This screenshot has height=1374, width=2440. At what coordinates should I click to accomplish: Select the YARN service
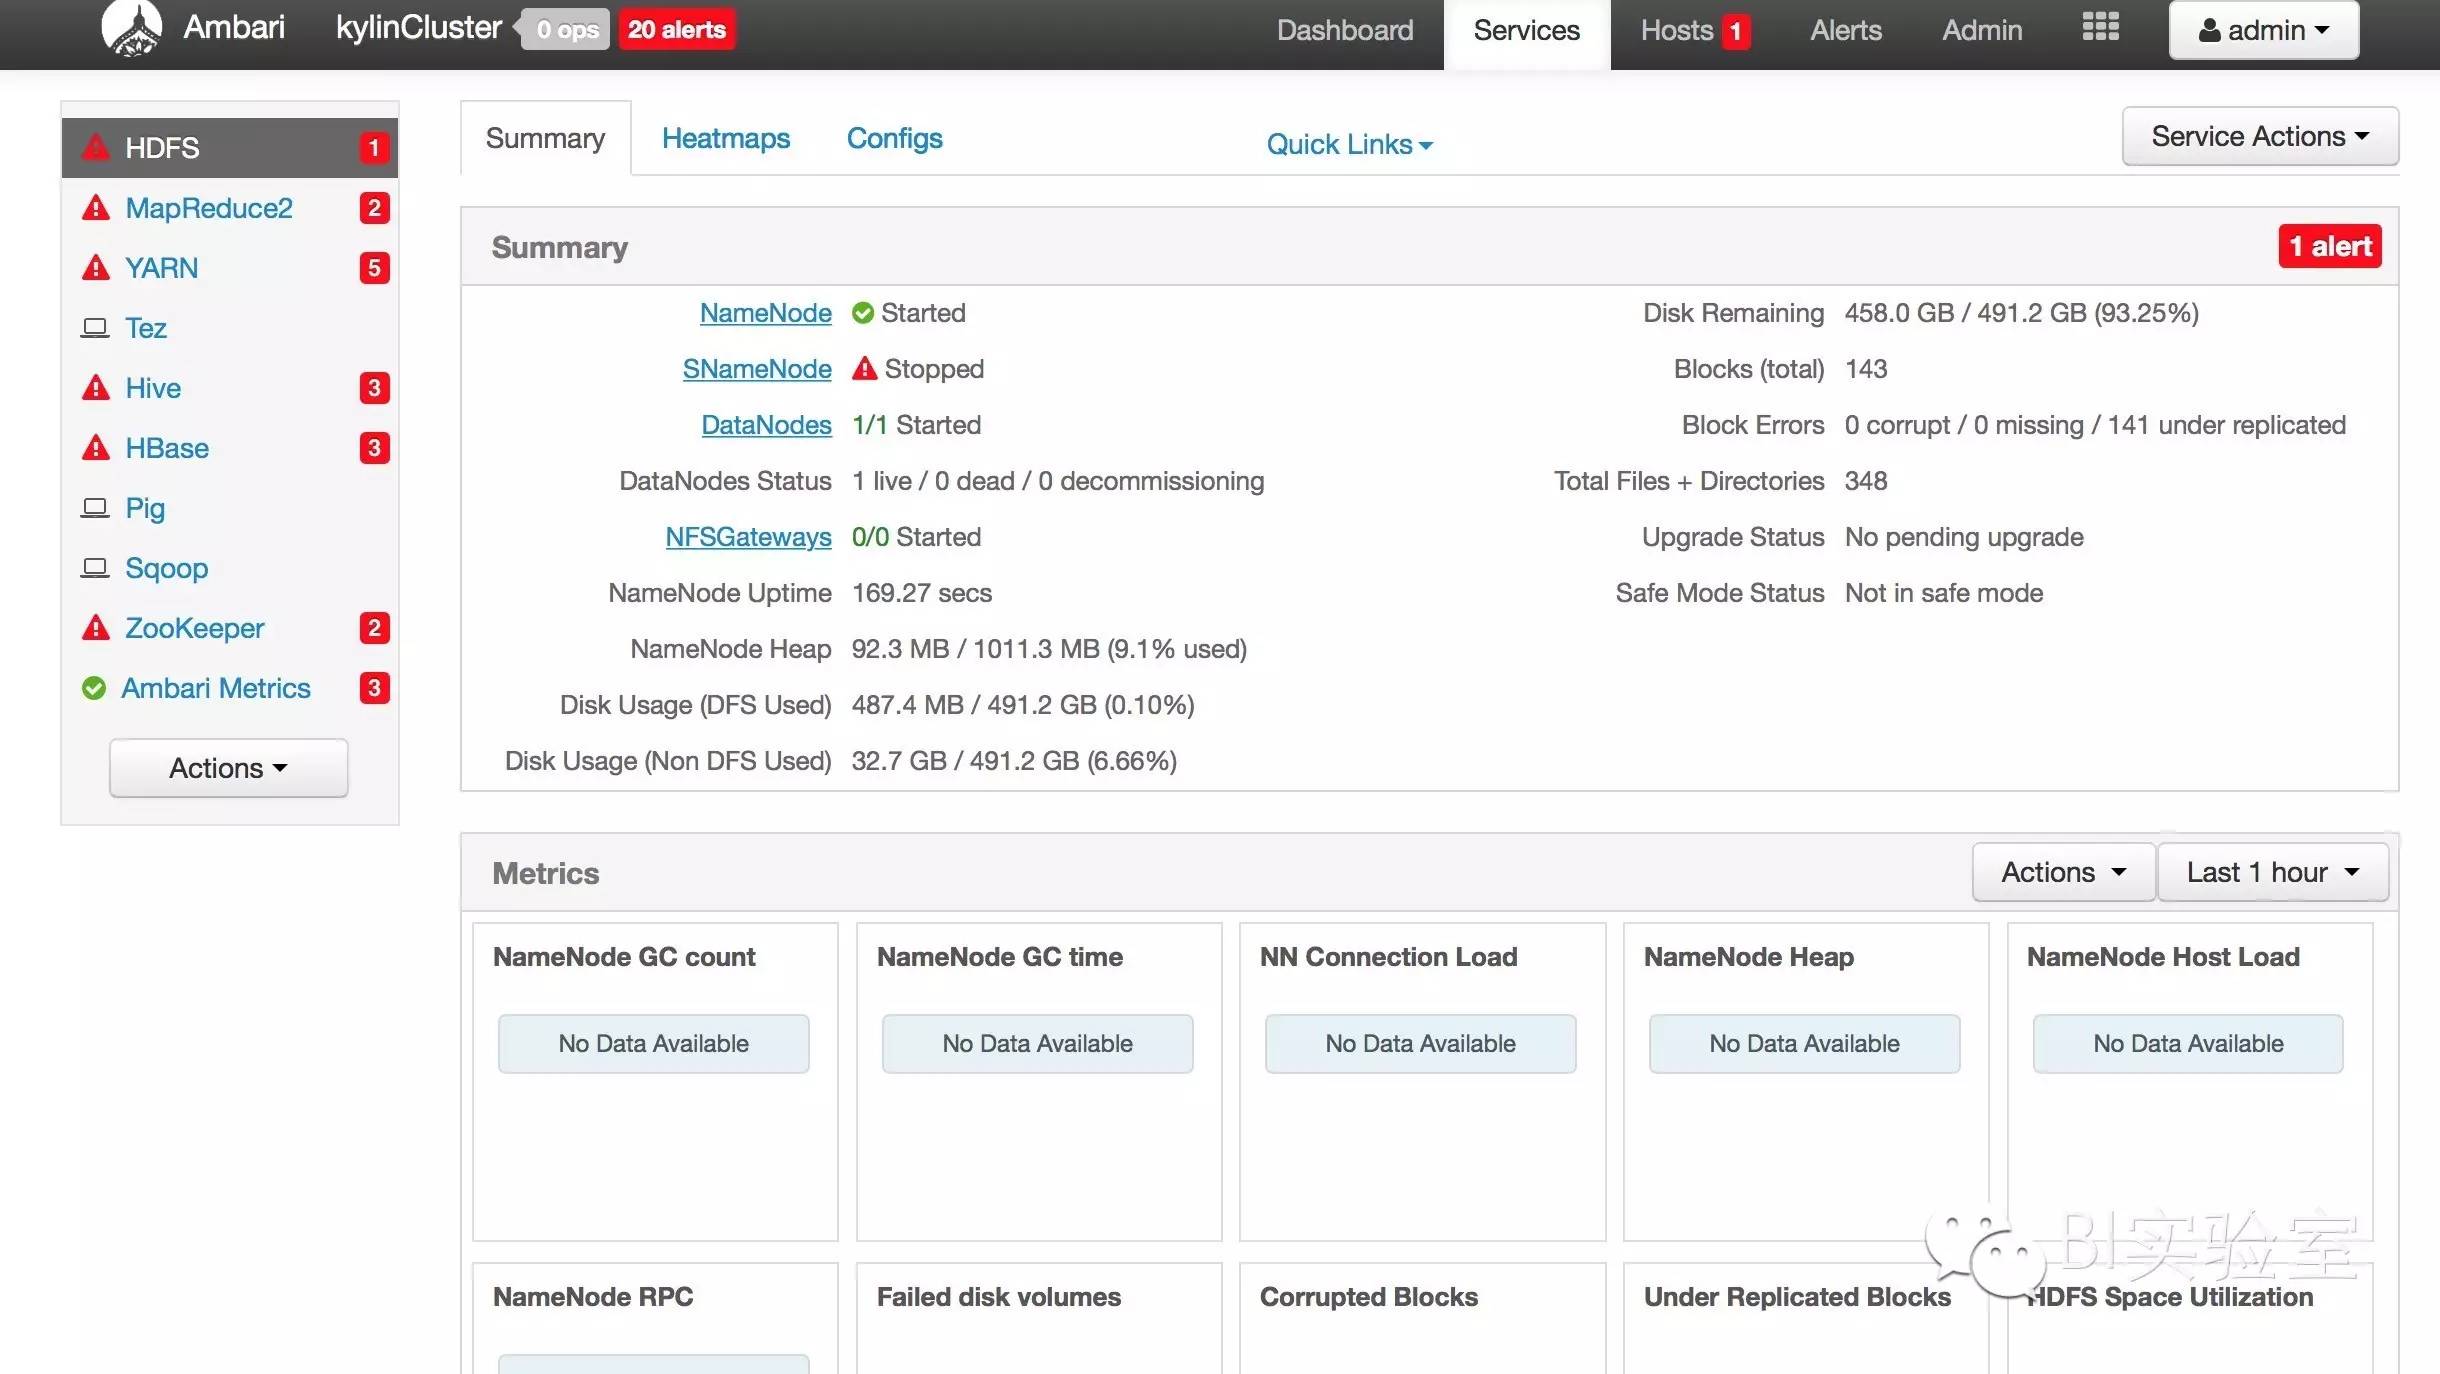[x=162, y=268]
